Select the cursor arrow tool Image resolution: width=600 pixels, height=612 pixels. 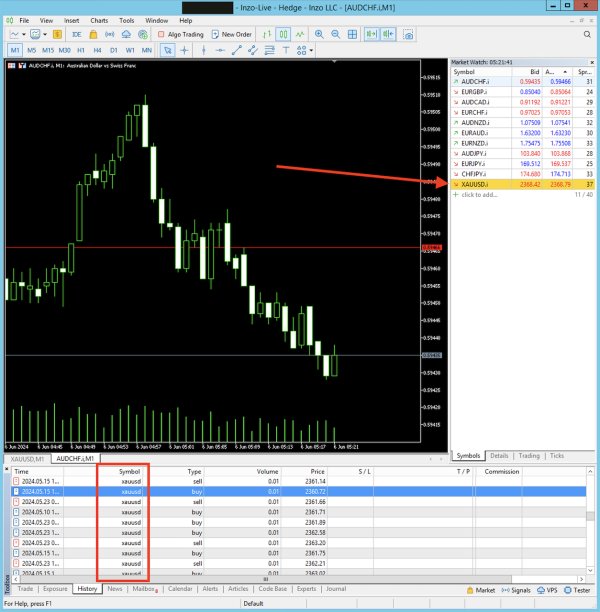168,50
